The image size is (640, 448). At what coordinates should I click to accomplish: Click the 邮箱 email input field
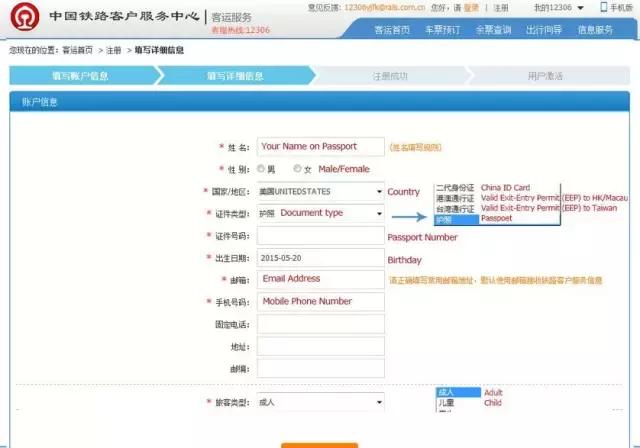click(x=321, y=279)
